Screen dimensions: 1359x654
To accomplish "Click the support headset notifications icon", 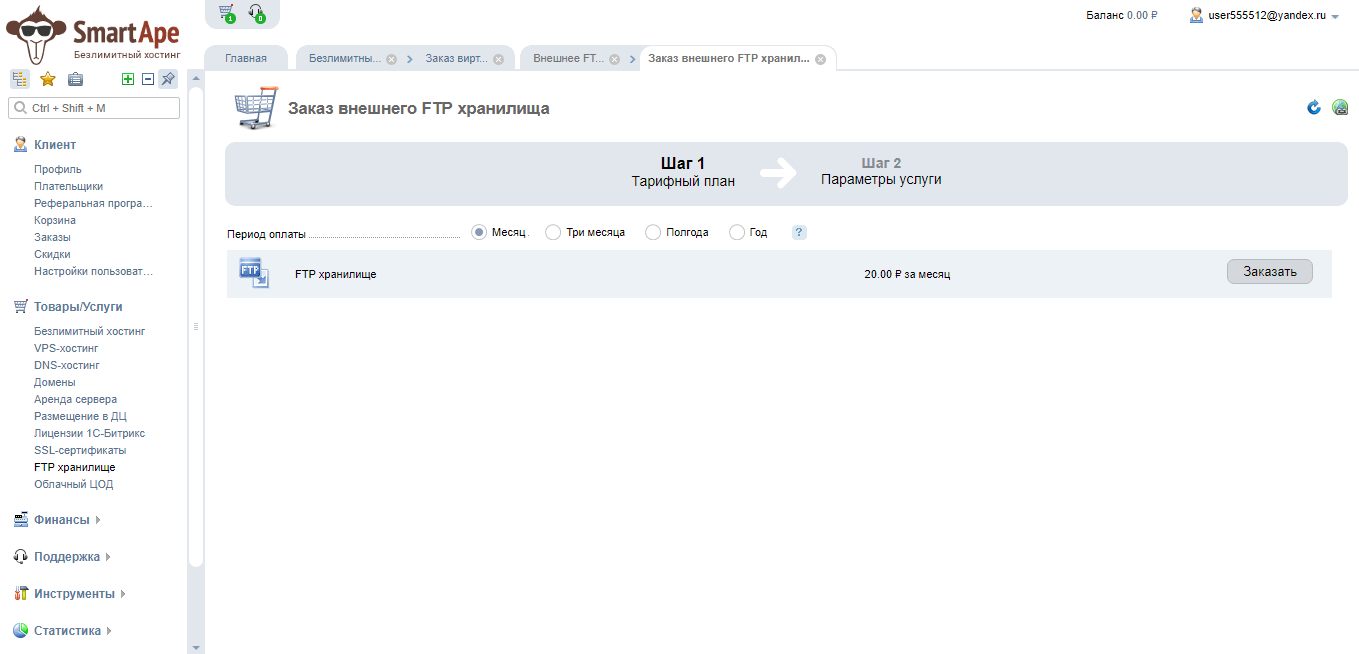I will coord(256,13).
